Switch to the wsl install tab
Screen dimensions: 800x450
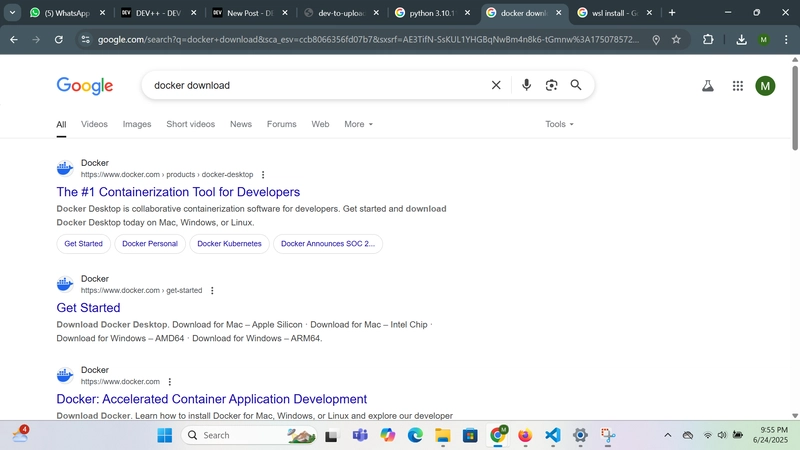(x=614, y=13)
